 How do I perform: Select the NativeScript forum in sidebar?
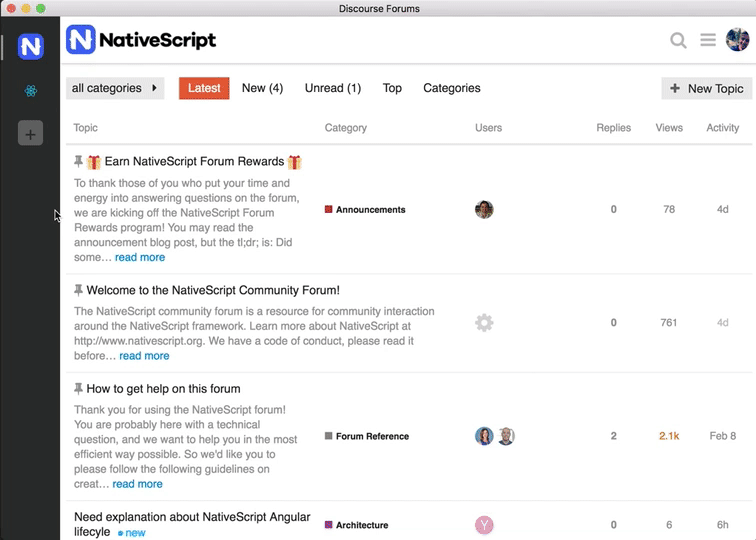coord(30,47)
